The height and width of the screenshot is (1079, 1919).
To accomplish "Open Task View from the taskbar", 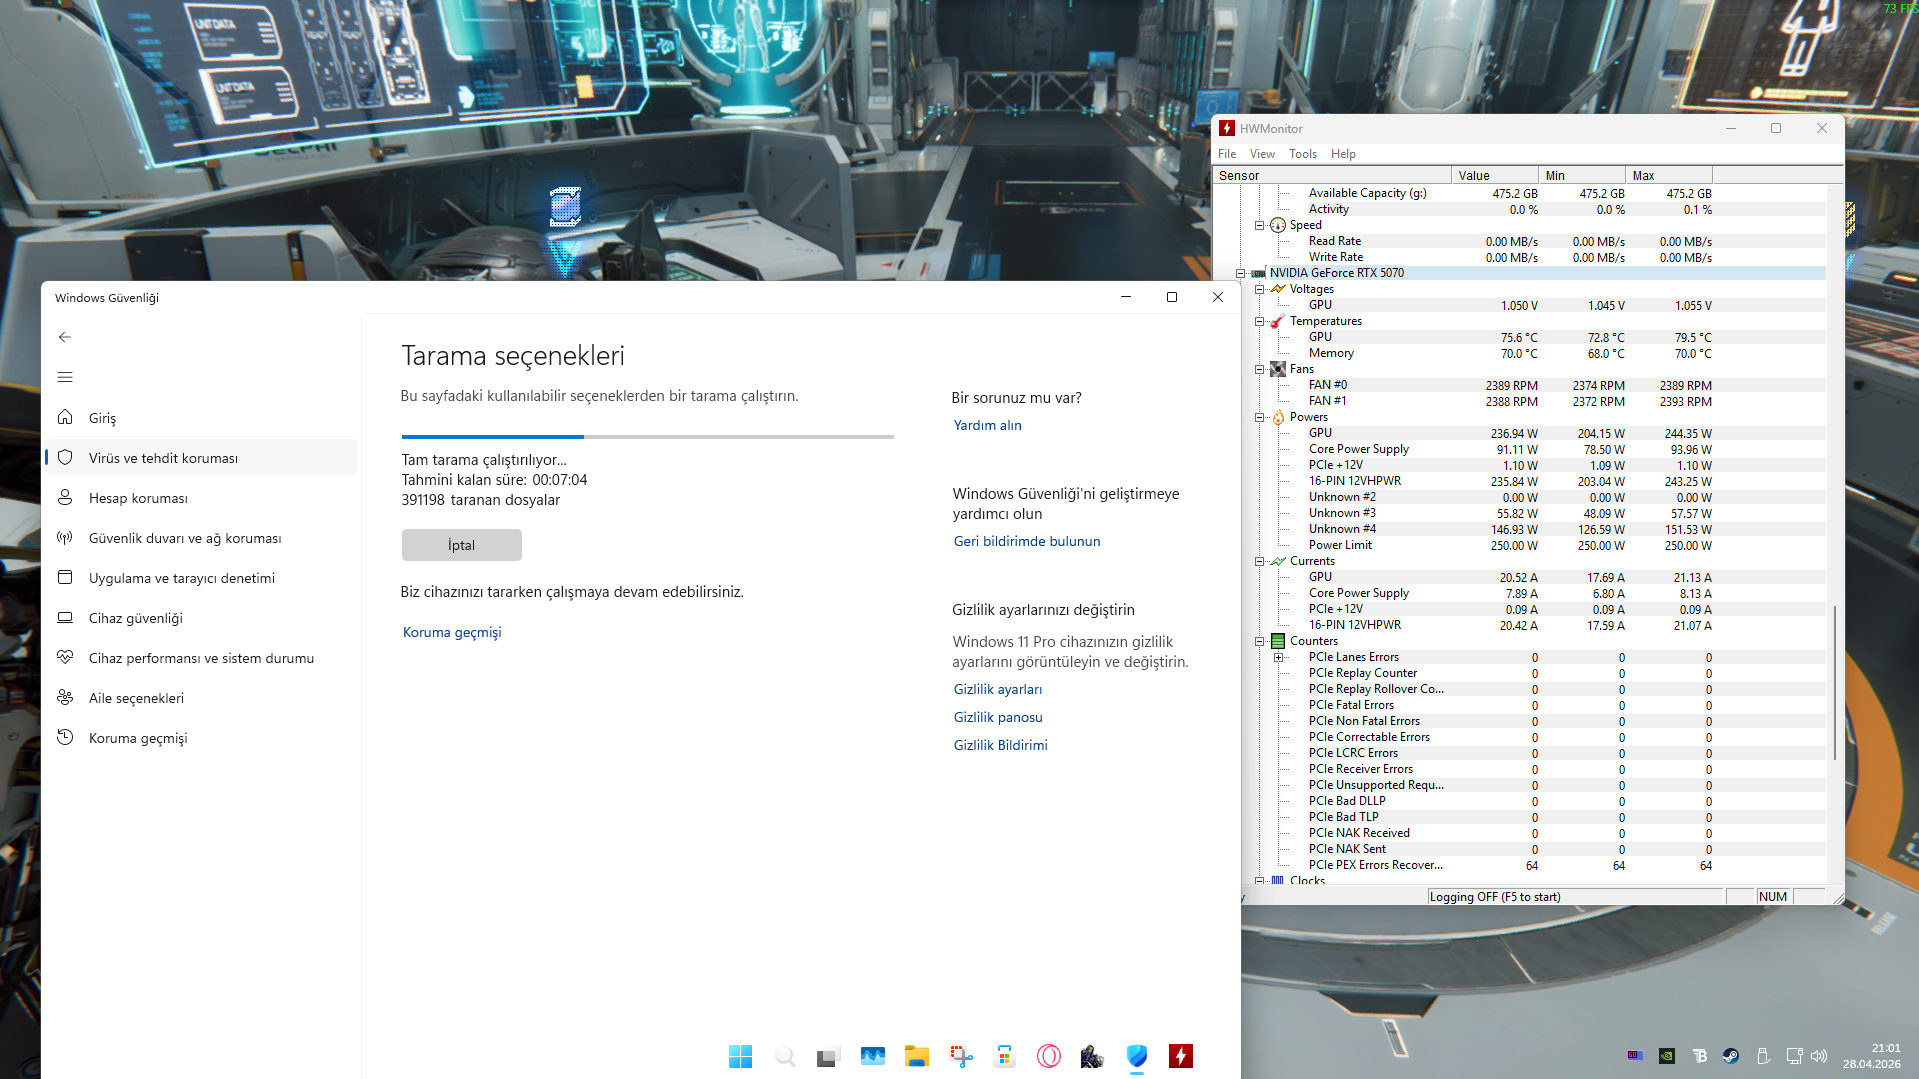I will [828, 1056].
